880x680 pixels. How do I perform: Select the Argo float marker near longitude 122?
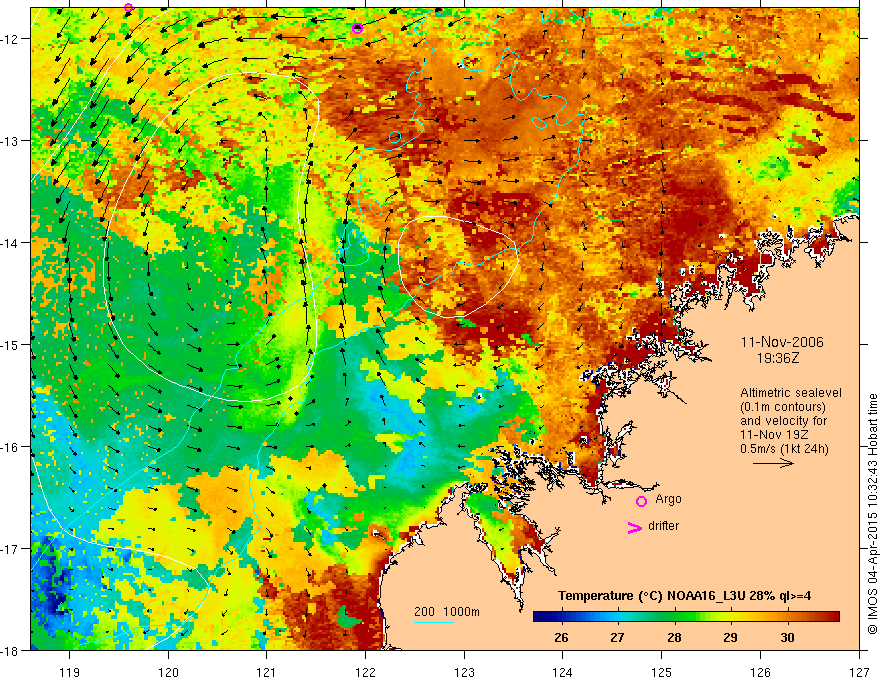coord(357,28)
